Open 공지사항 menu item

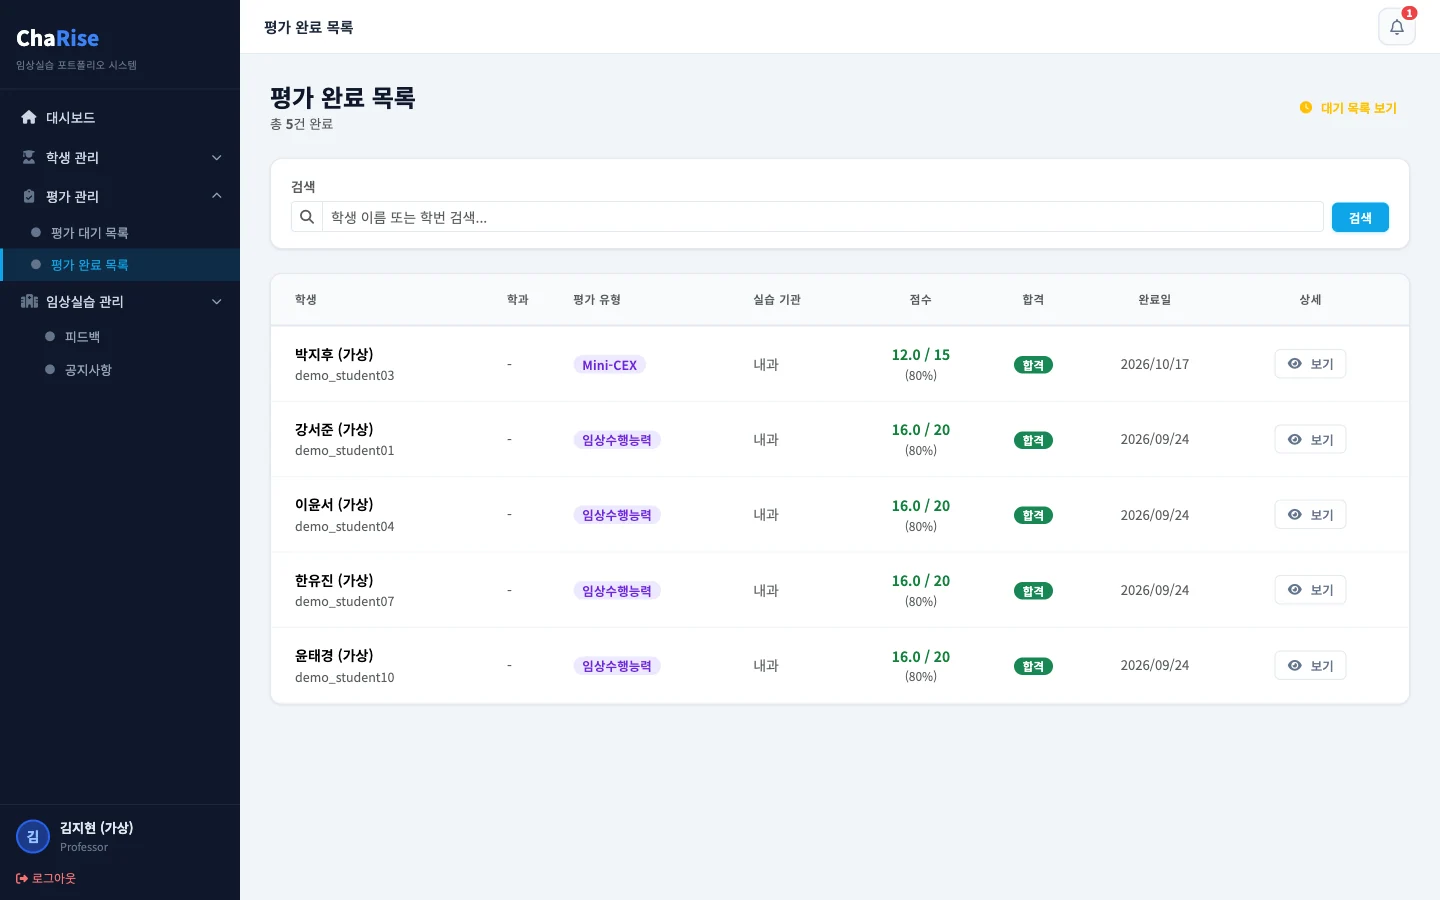(120, 370)
